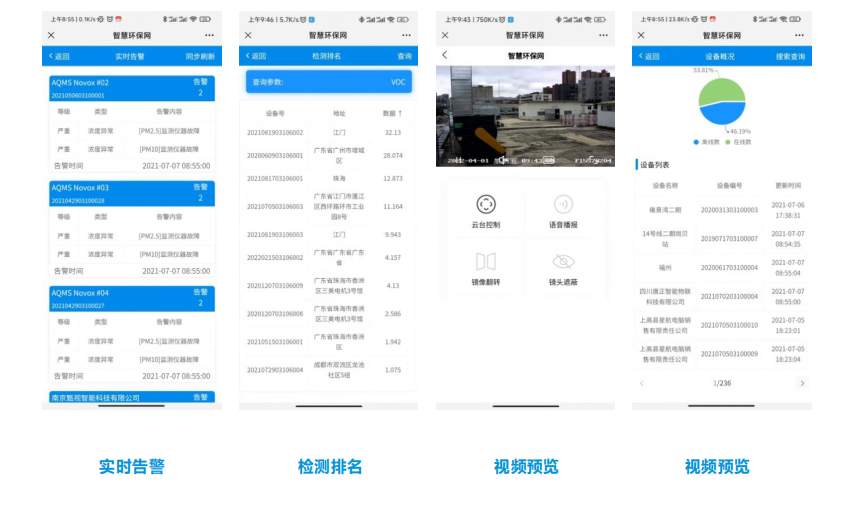This screenshot has width=850, height=506.
Task: Open 云台控制 pan-tilt control
Action: tap(486, 211)
